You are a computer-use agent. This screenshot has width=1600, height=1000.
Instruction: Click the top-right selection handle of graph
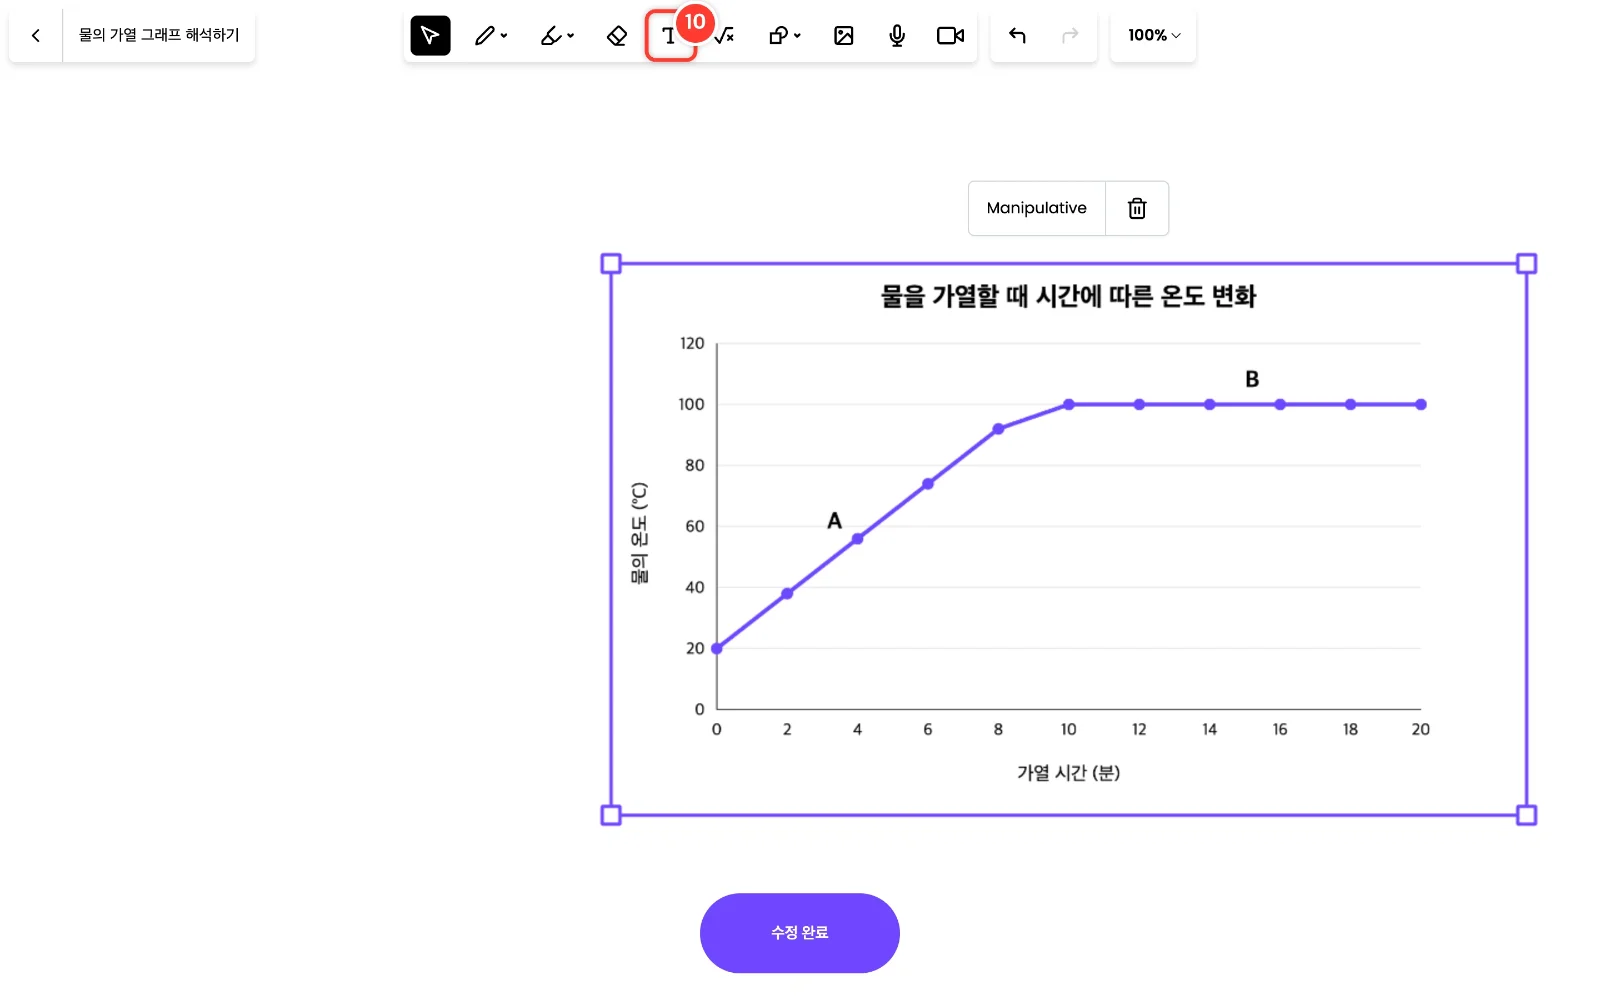click(1527, 264)
